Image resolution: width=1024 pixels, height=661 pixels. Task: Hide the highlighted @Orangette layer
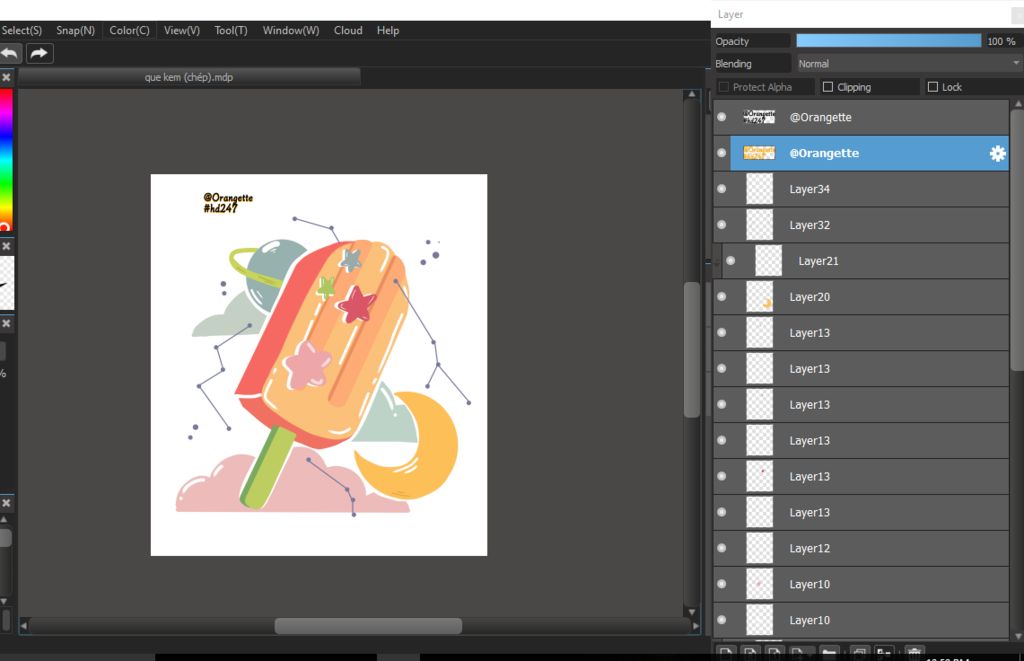point(722,153)
